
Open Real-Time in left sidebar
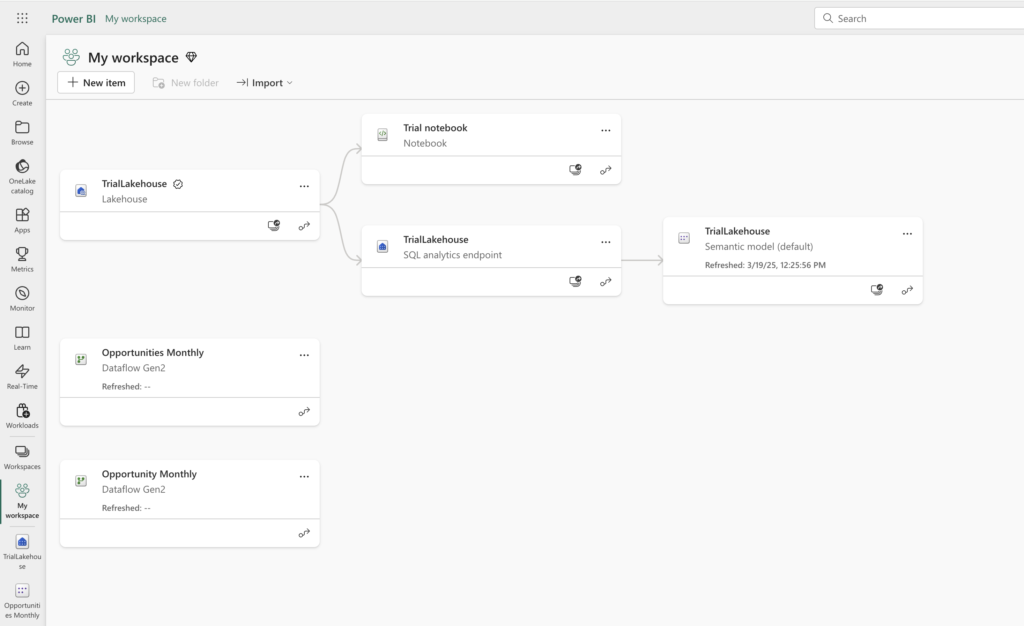click(x=22, y=377)
